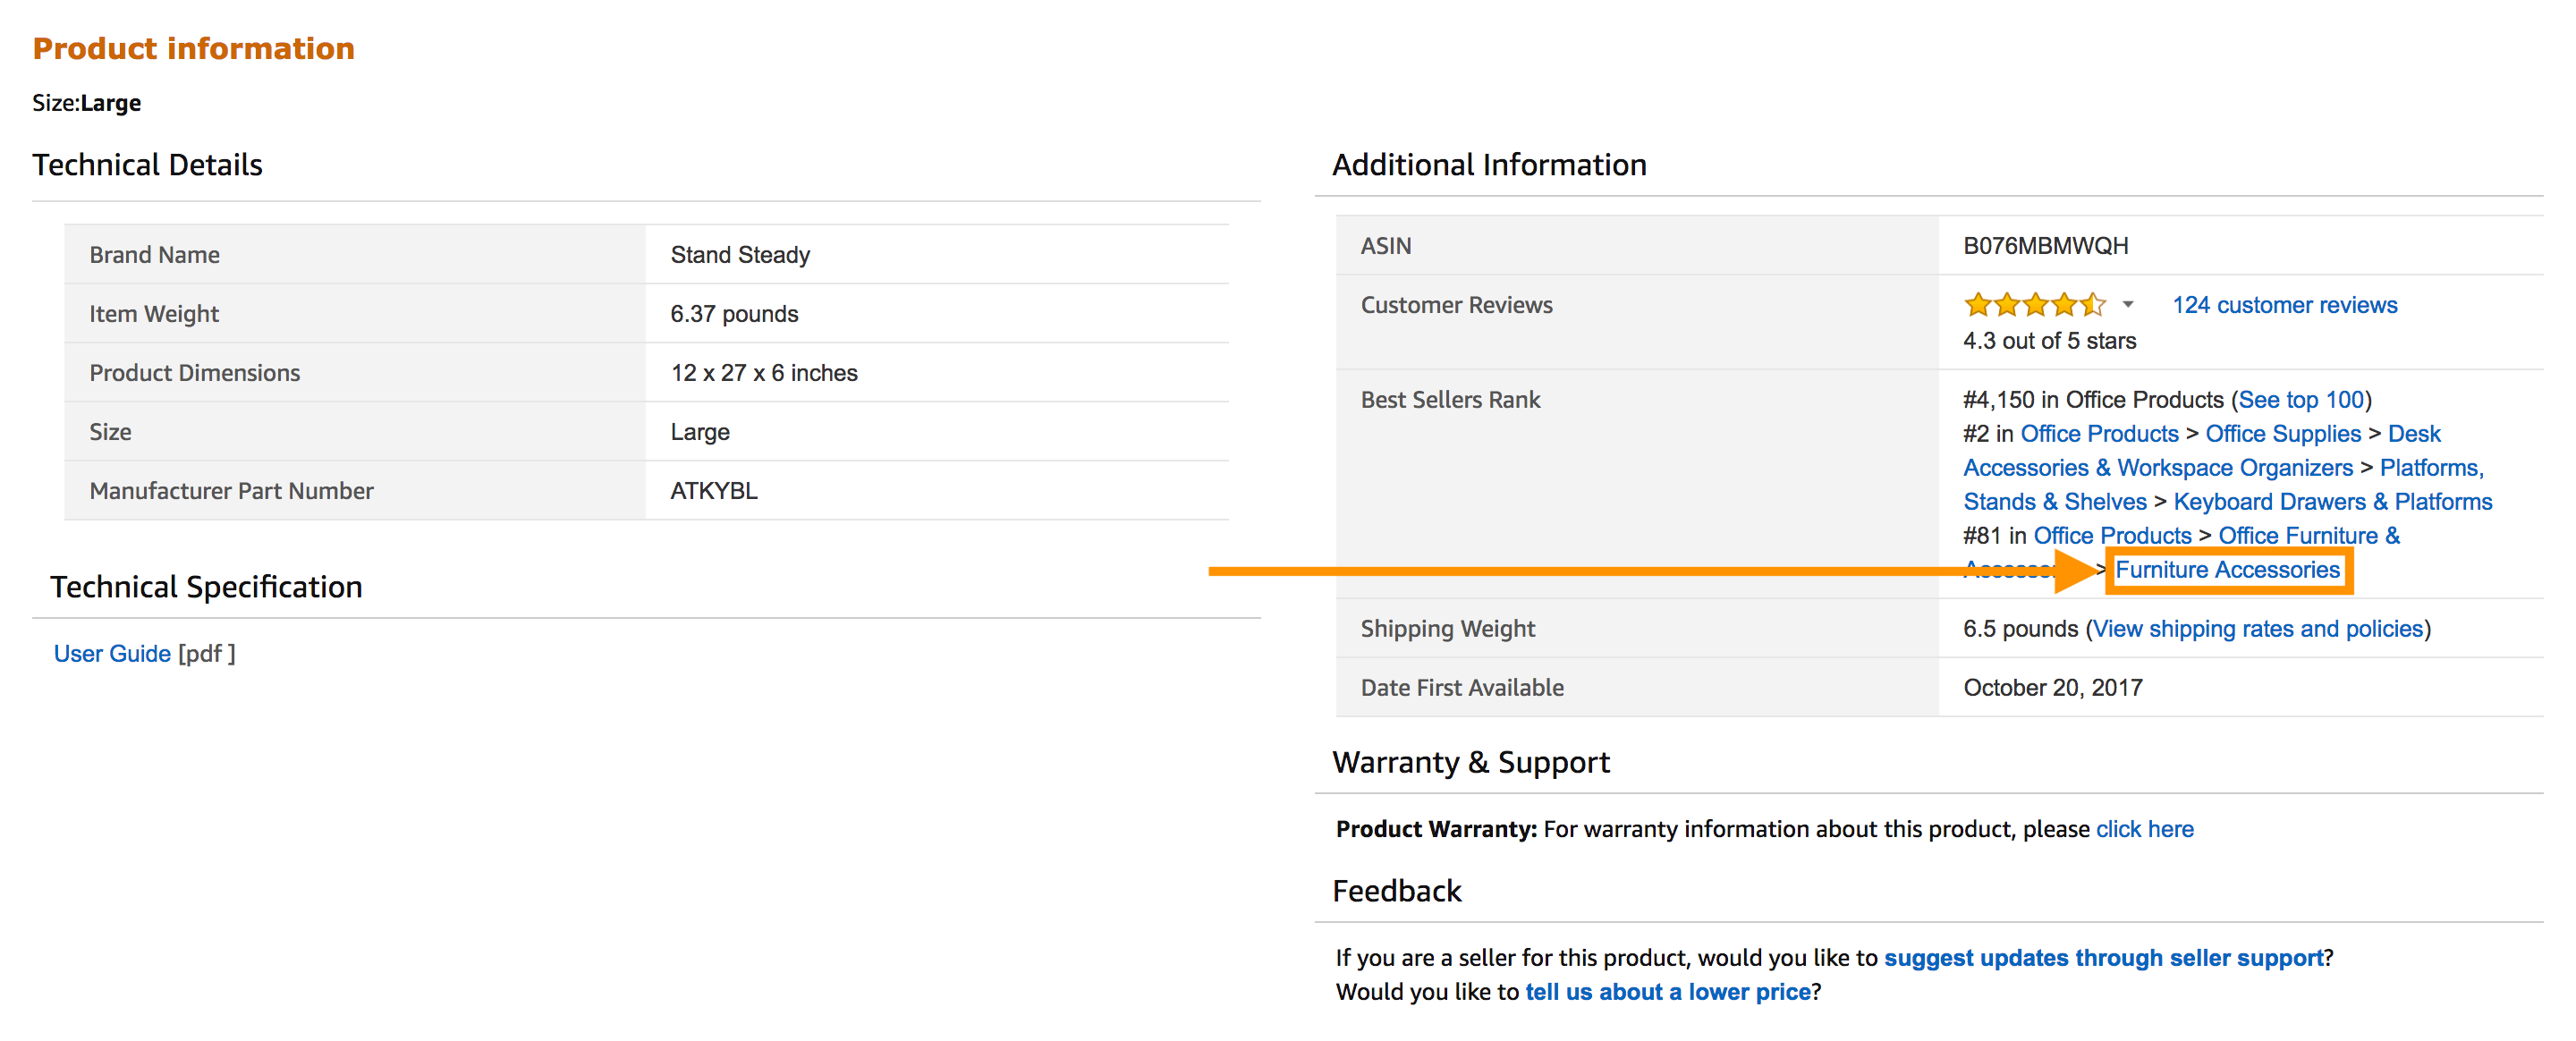This screenshot has height=1041, width=2576.
Task: Tell us about a lower price
Action: pos(1667,992)
